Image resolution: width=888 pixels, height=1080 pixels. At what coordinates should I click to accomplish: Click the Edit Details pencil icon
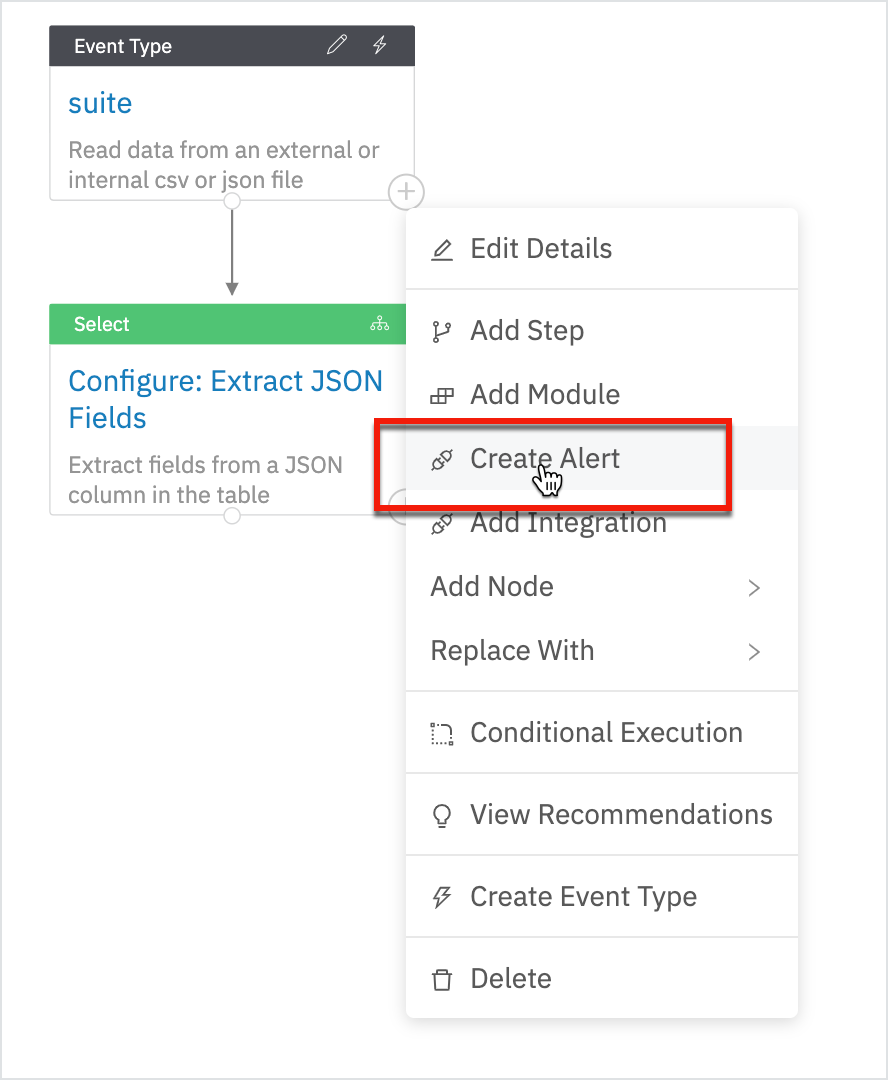pyautogui.click(x=441, y=248)
